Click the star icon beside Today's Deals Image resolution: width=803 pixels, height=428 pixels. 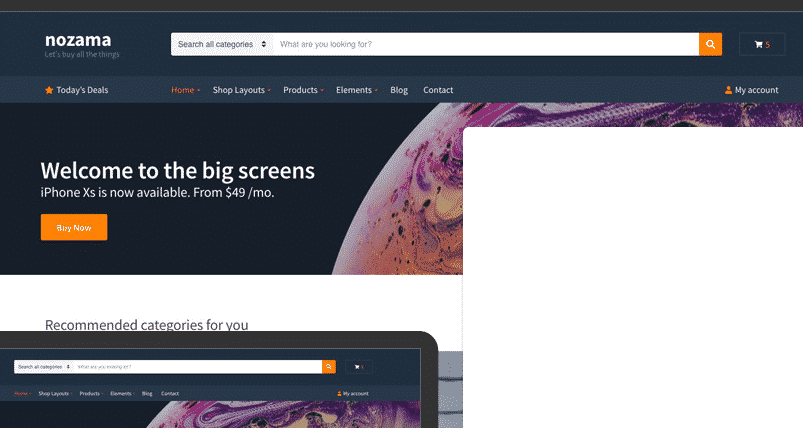coord(49,90)
